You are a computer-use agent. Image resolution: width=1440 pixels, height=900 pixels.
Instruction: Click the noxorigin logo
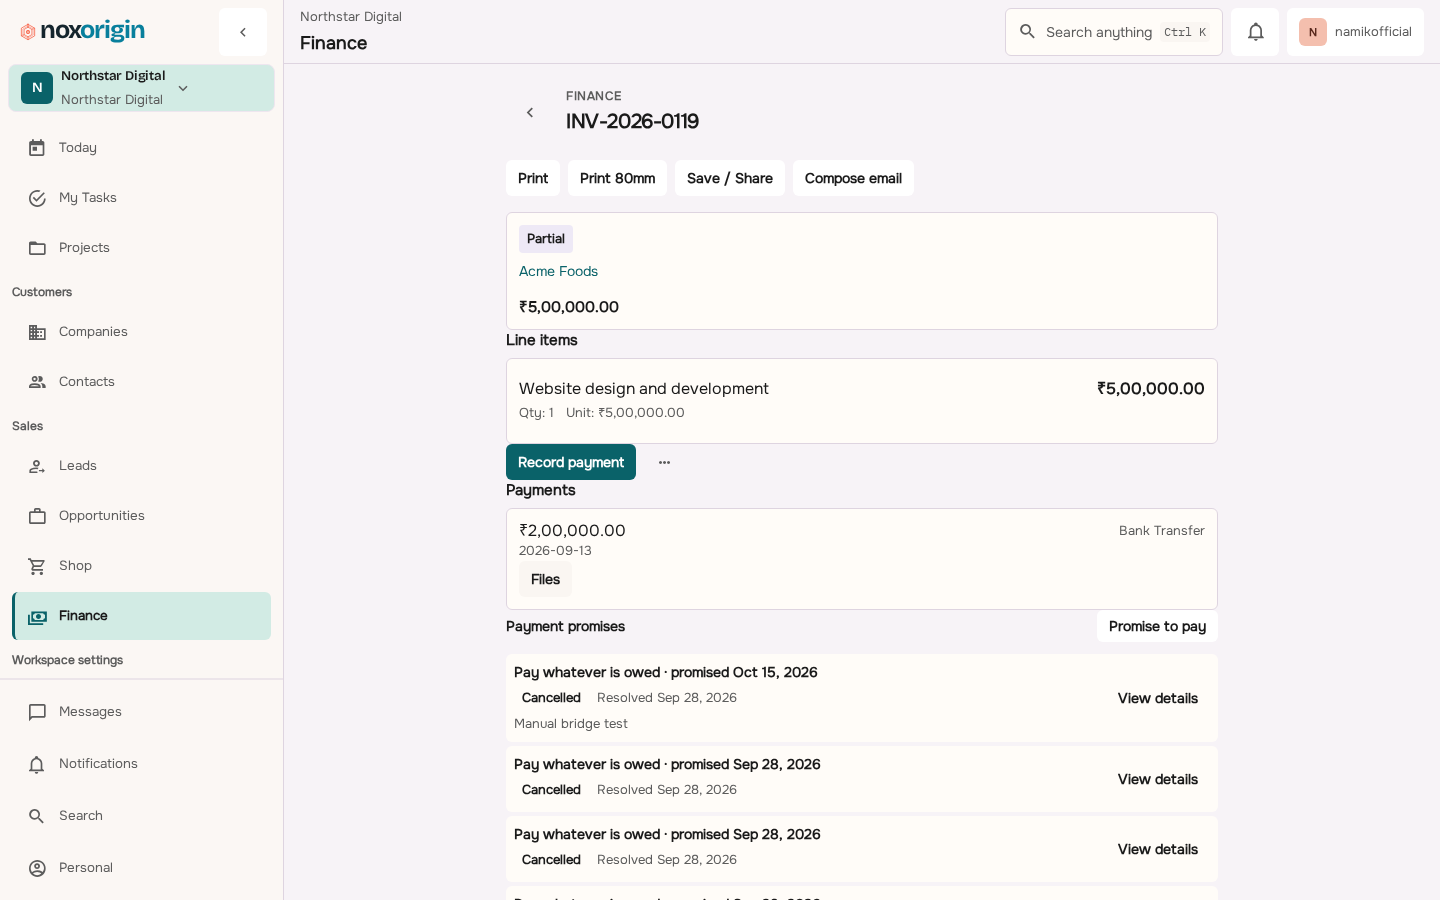tap(83, 32)
